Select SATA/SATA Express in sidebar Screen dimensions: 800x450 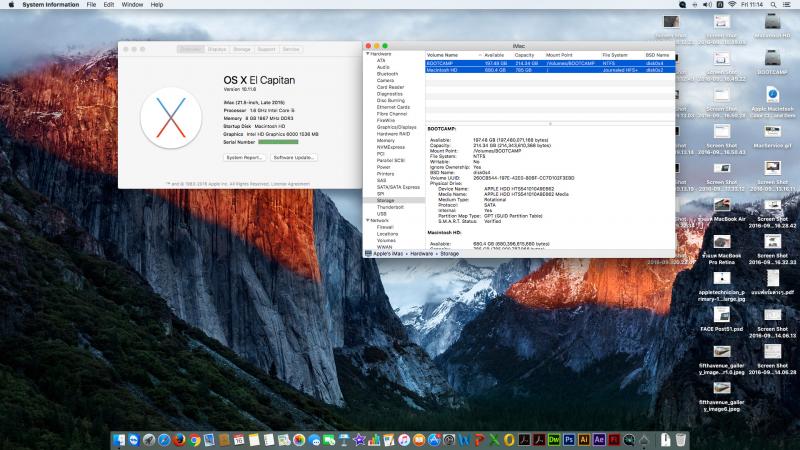pos(398,187)
